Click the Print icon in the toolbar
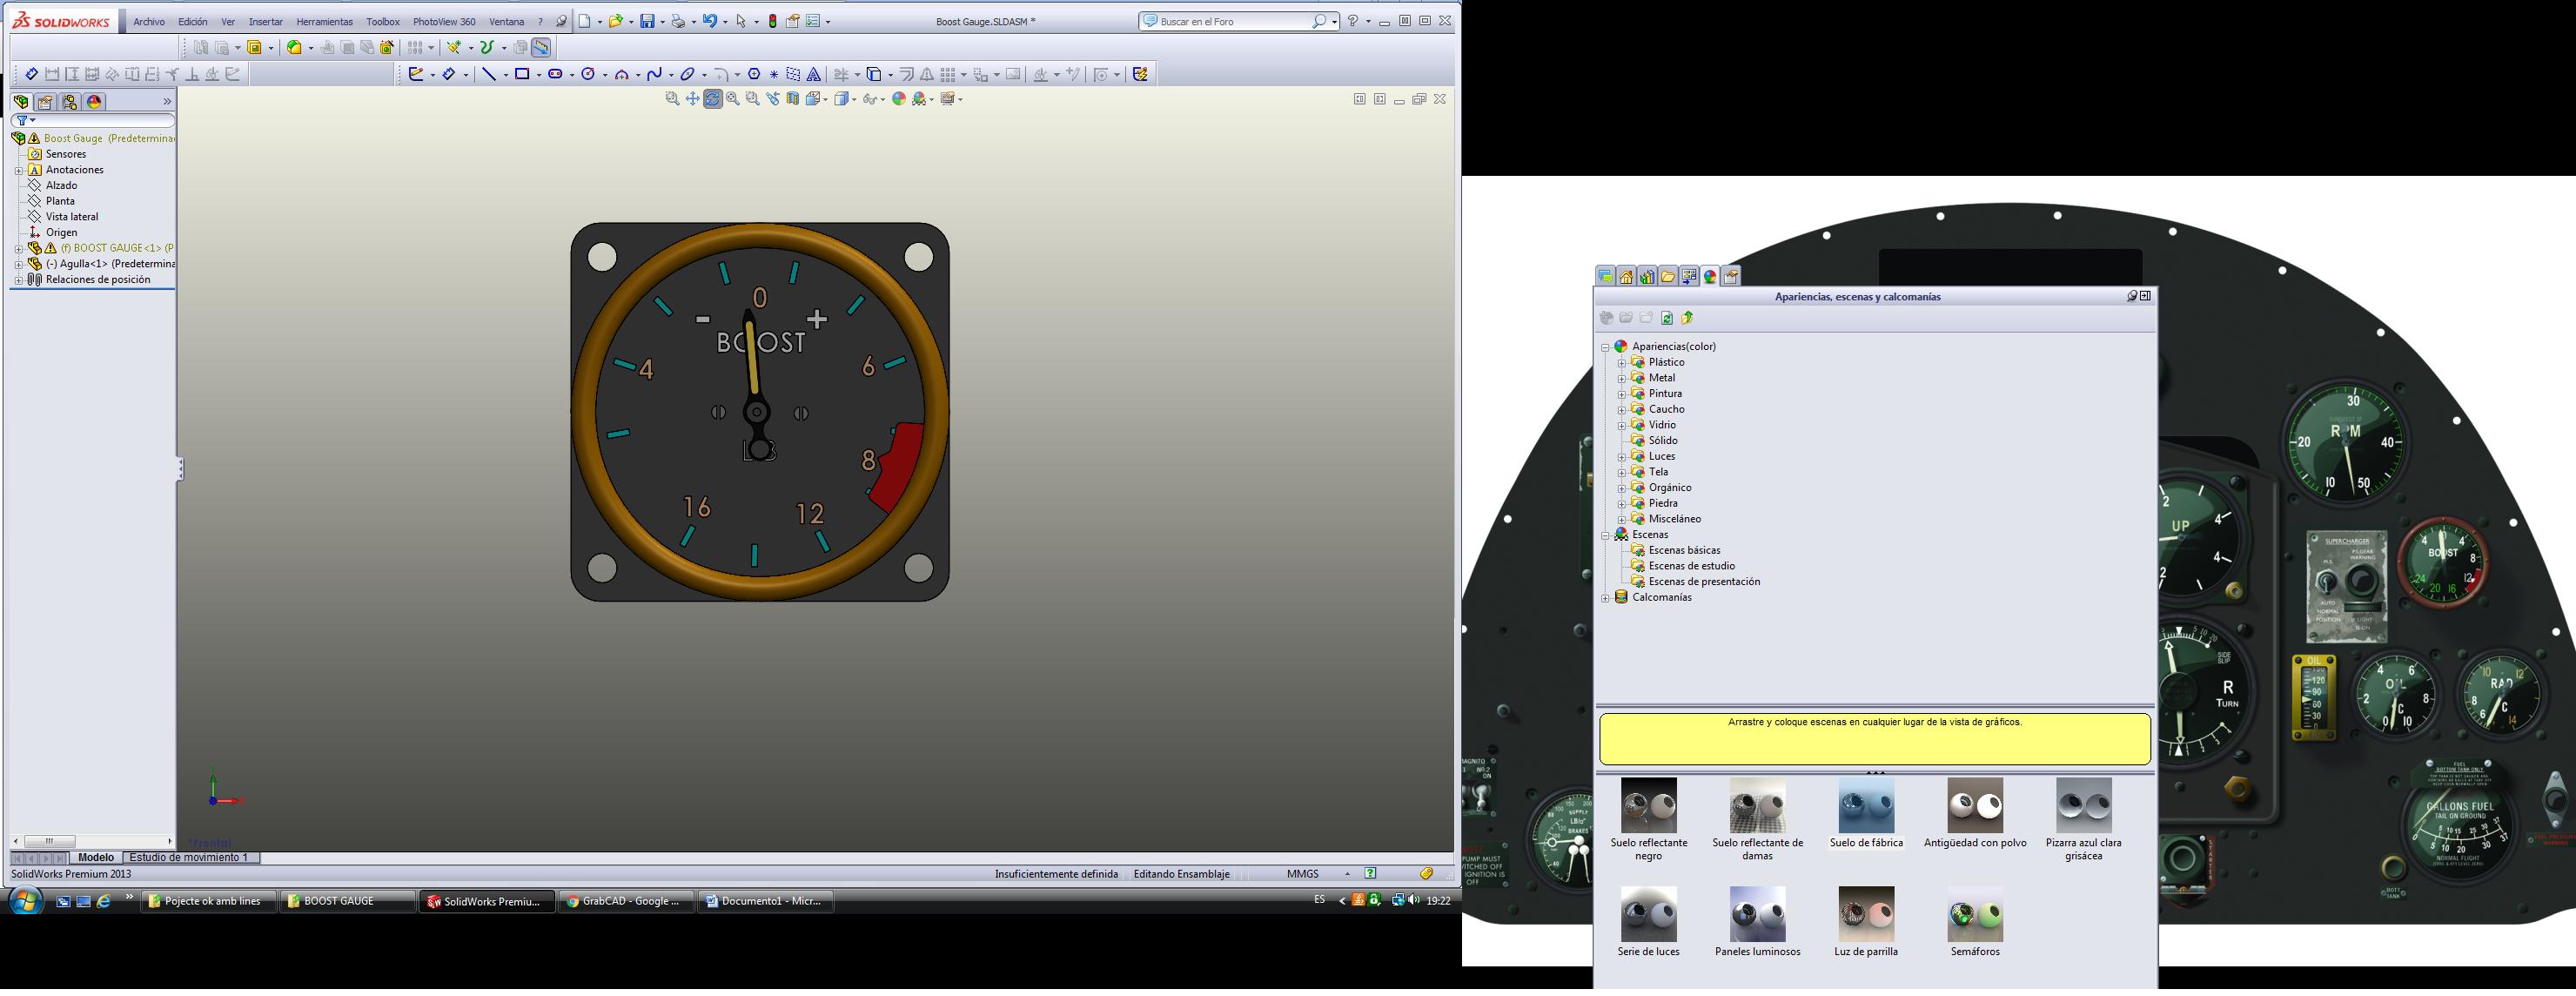The height and width of the screenshot is (996, 2576). (678, 21)
